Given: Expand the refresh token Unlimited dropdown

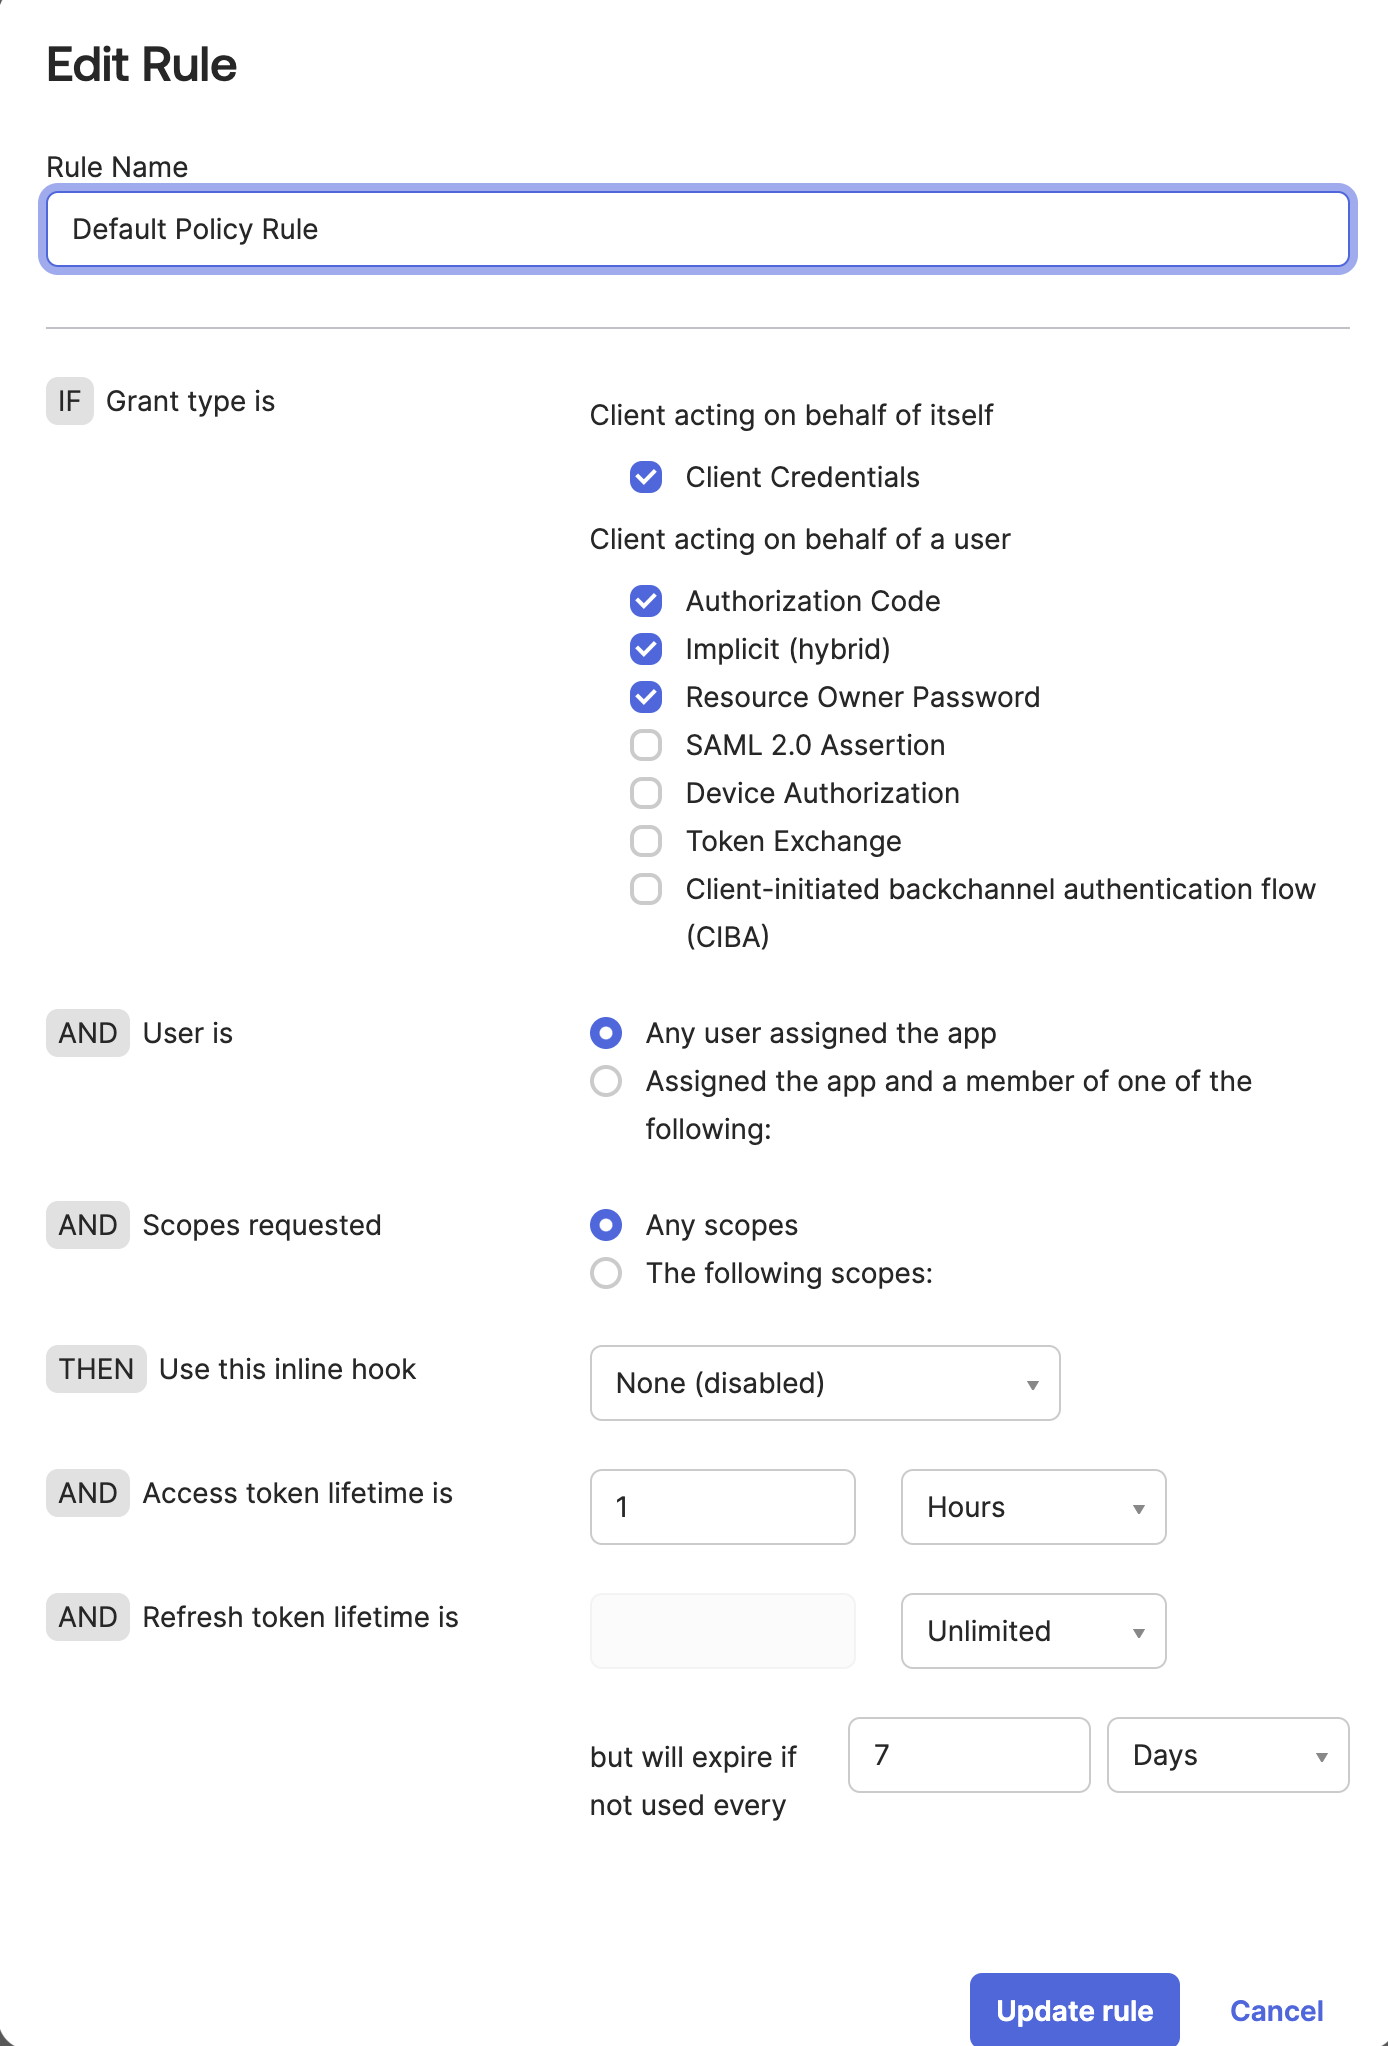Looking at the screenshot, I should tap(1033, 1631).
